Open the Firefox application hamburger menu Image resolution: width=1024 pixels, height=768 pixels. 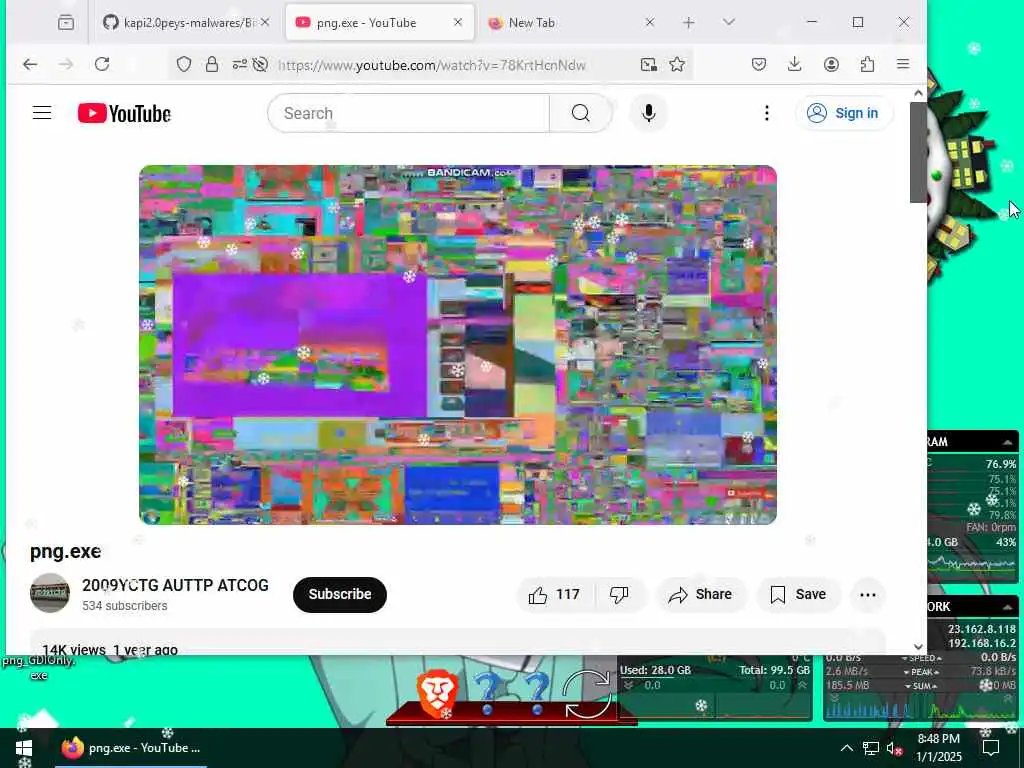[903, 64]
